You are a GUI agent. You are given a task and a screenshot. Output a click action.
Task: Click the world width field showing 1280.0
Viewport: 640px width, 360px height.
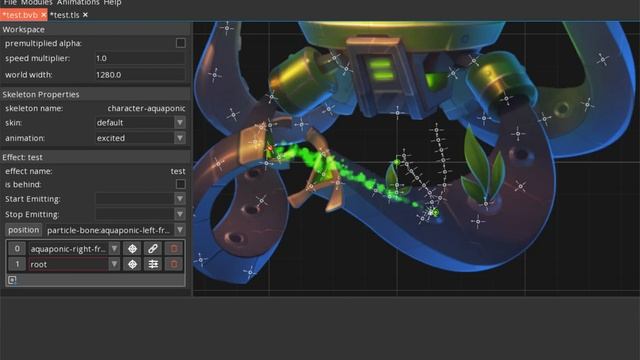coord(140,75)
